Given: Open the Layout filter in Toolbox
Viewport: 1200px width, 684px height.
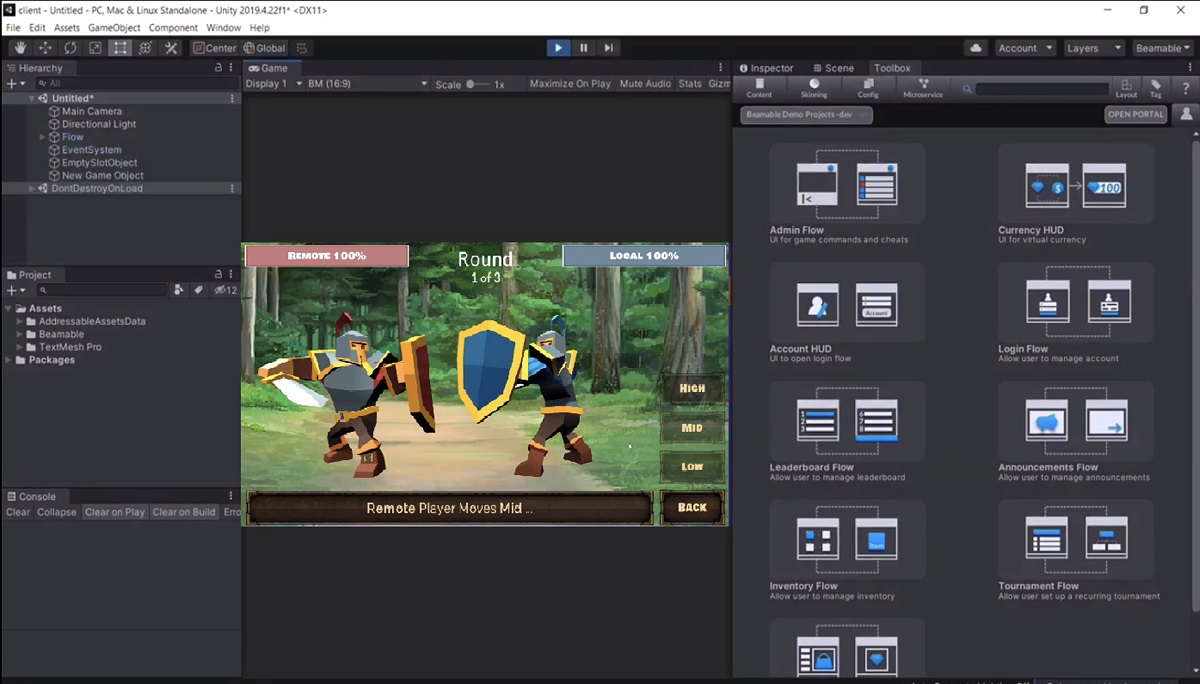Looking at the screenshot, I should click(x=1127, y=89).
